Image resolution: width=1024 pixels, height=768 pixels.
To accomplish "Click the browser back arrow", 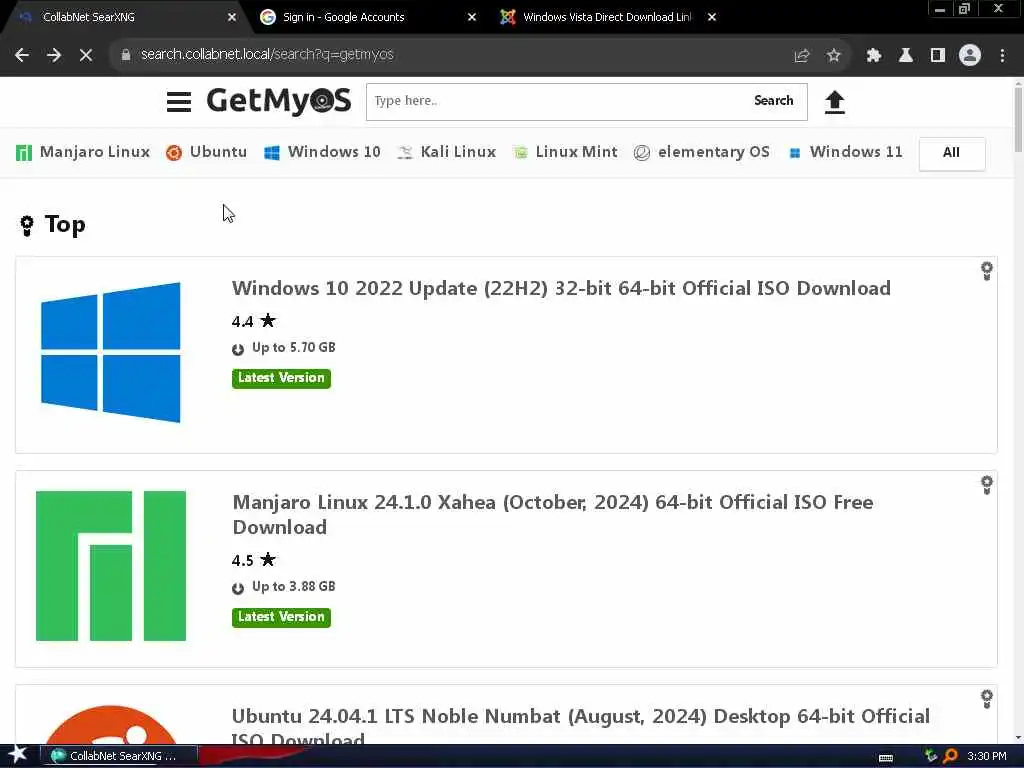I will (22, 55).
